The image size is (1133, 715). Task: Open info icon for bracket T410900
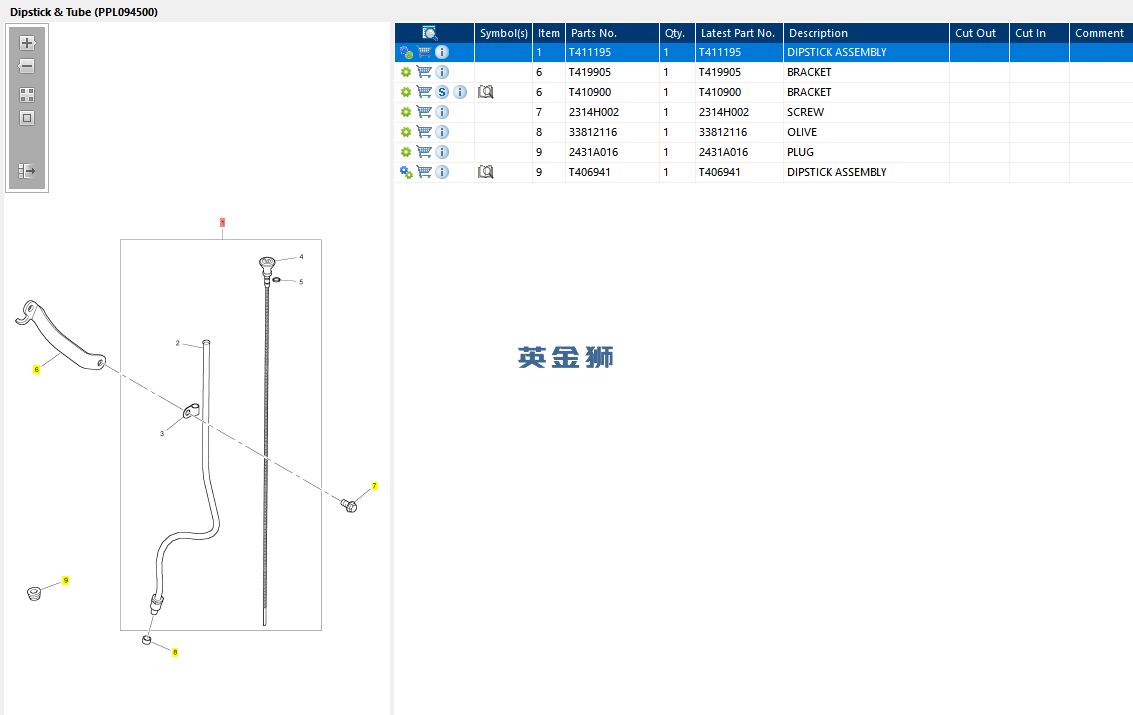click(460, 92)
